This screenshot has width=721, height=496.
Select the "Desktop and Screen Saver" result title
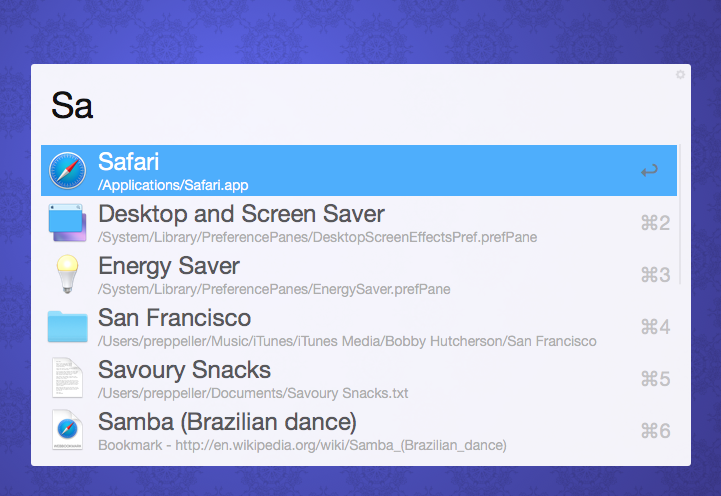point(241,214)
